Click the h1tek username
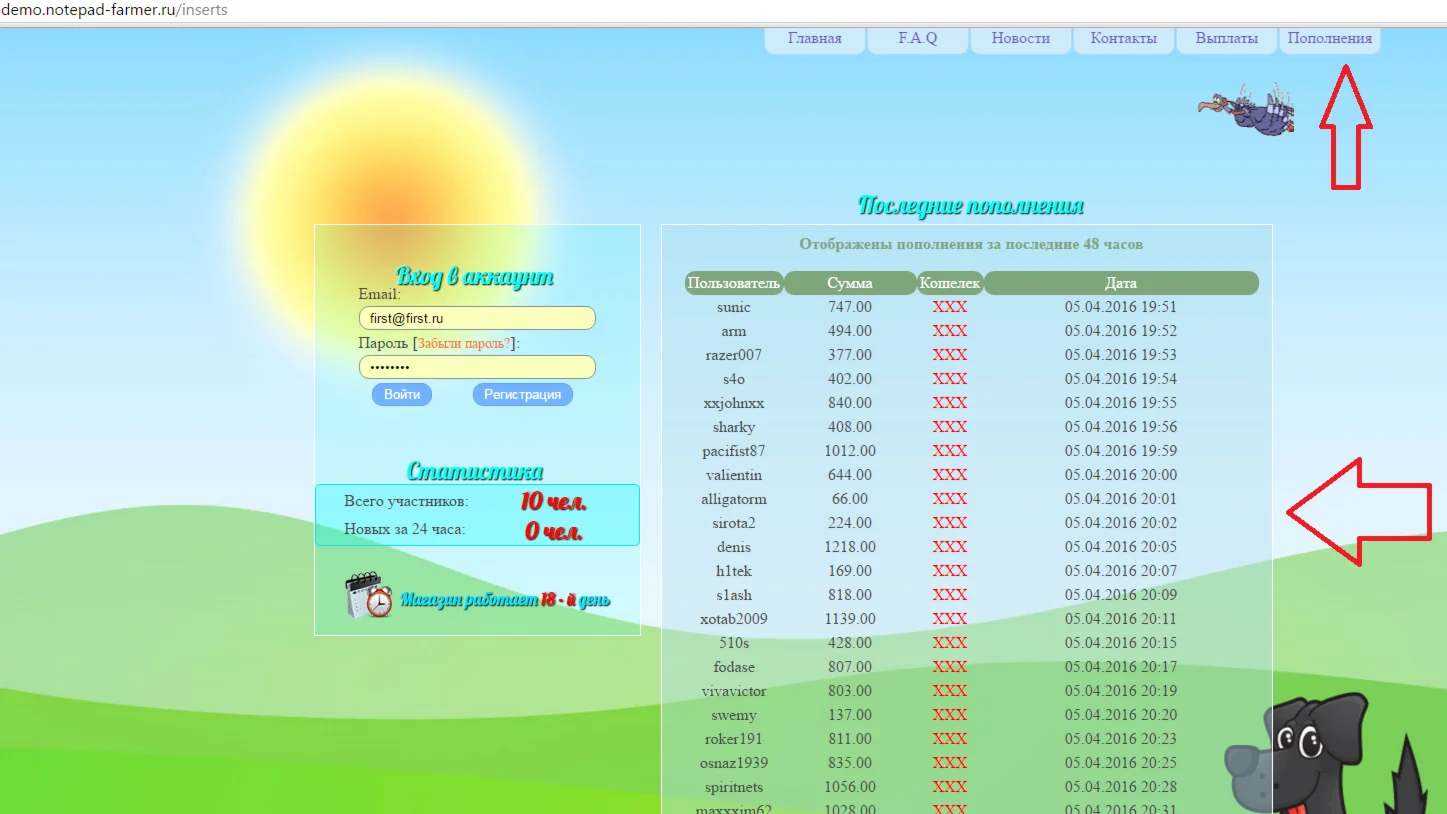The width and height of the screenshot is (1447, 814). pos(734,571)
